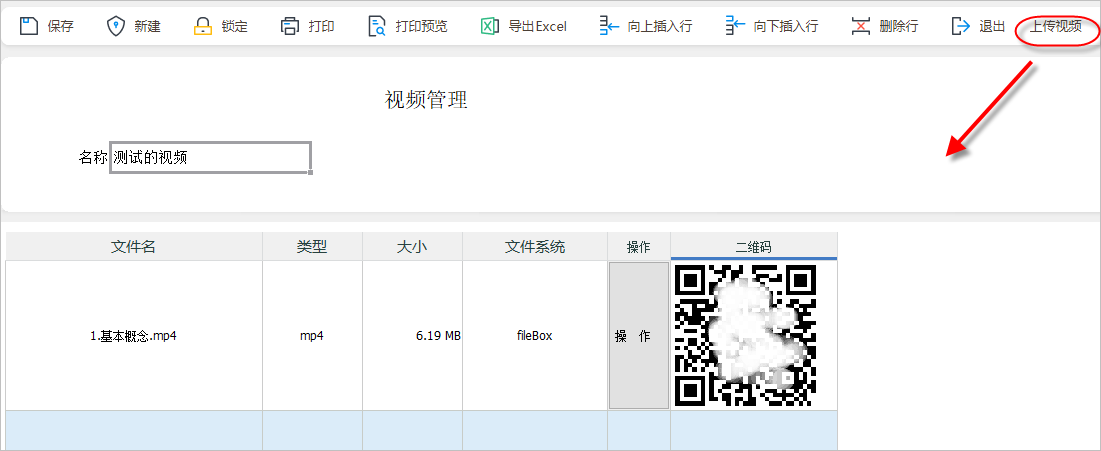Click the 类型 column header
Screen dimensions: 1101x451
click(312, 247)
